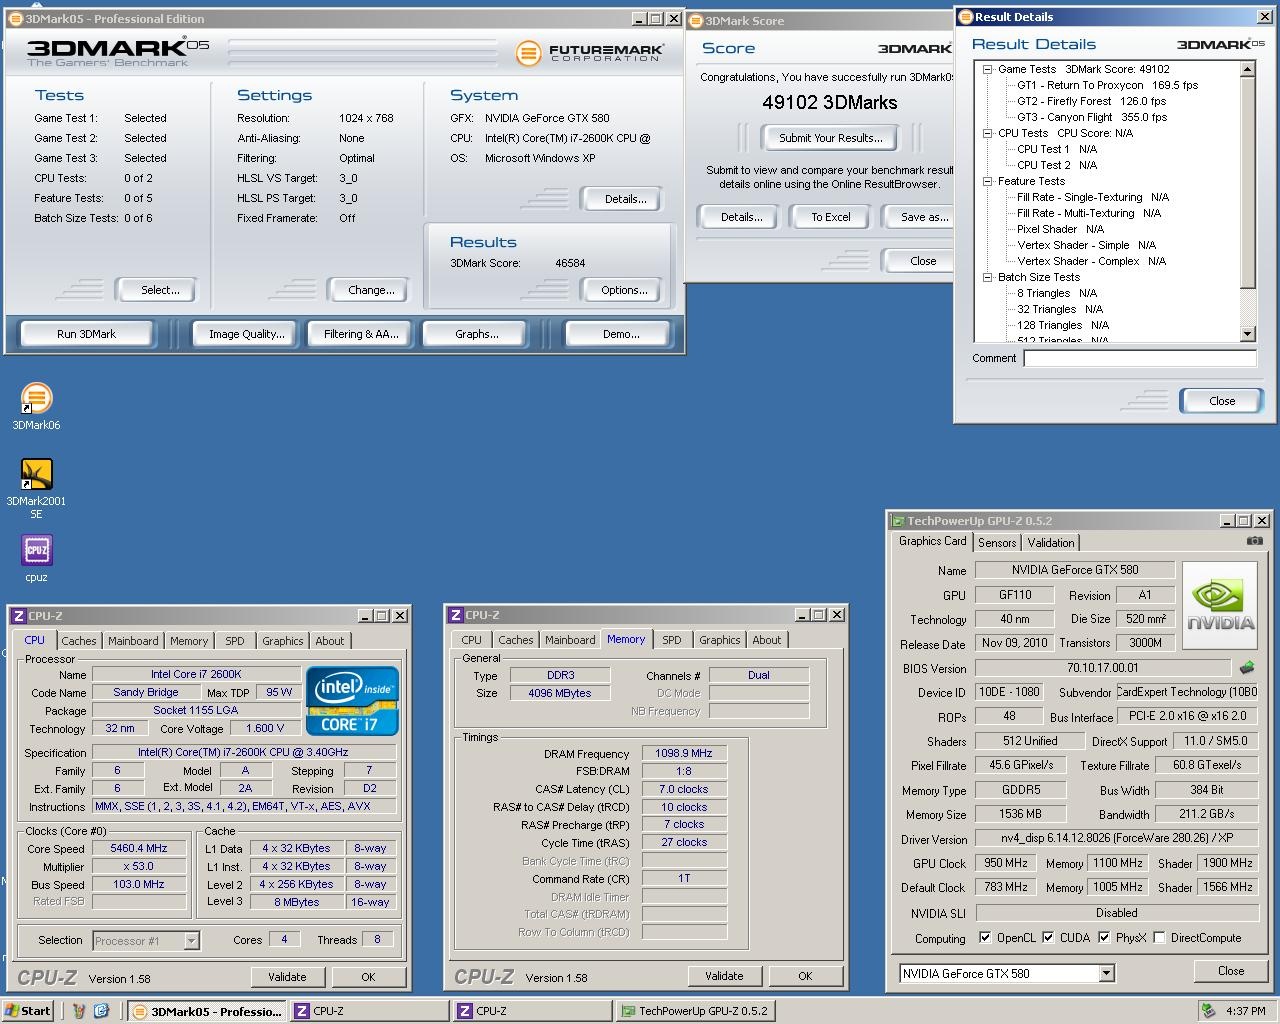
Task: Click the Intel Core i7 logo in CPU-Z
Action: coord(352,700)
